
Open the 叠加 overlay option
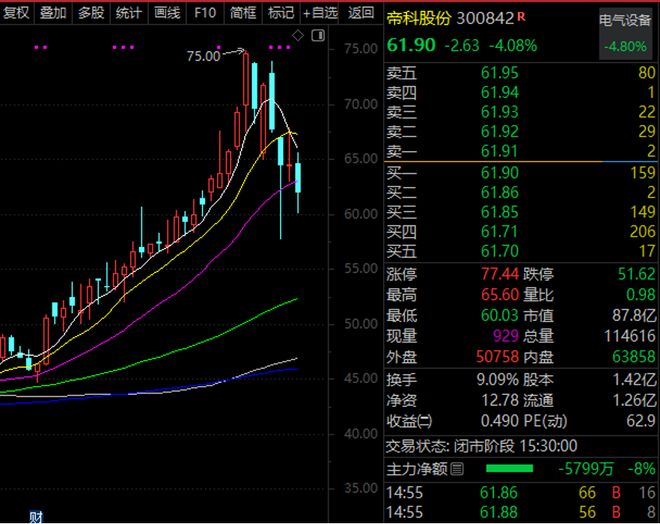point(53,13)
